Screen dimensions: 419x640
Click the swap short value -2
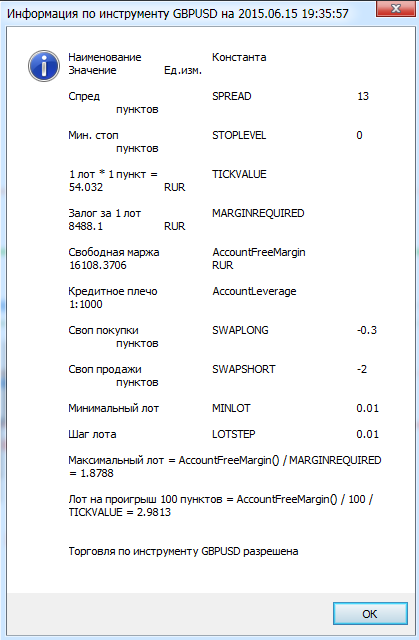362,369
